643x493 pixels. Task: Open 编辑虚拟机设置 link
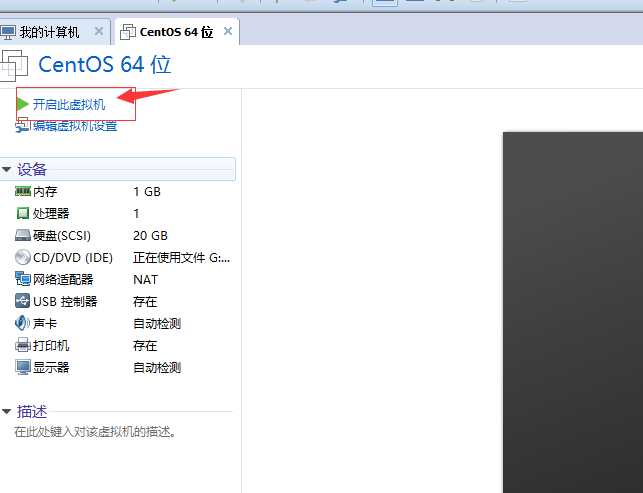click(x=75, y=126)
